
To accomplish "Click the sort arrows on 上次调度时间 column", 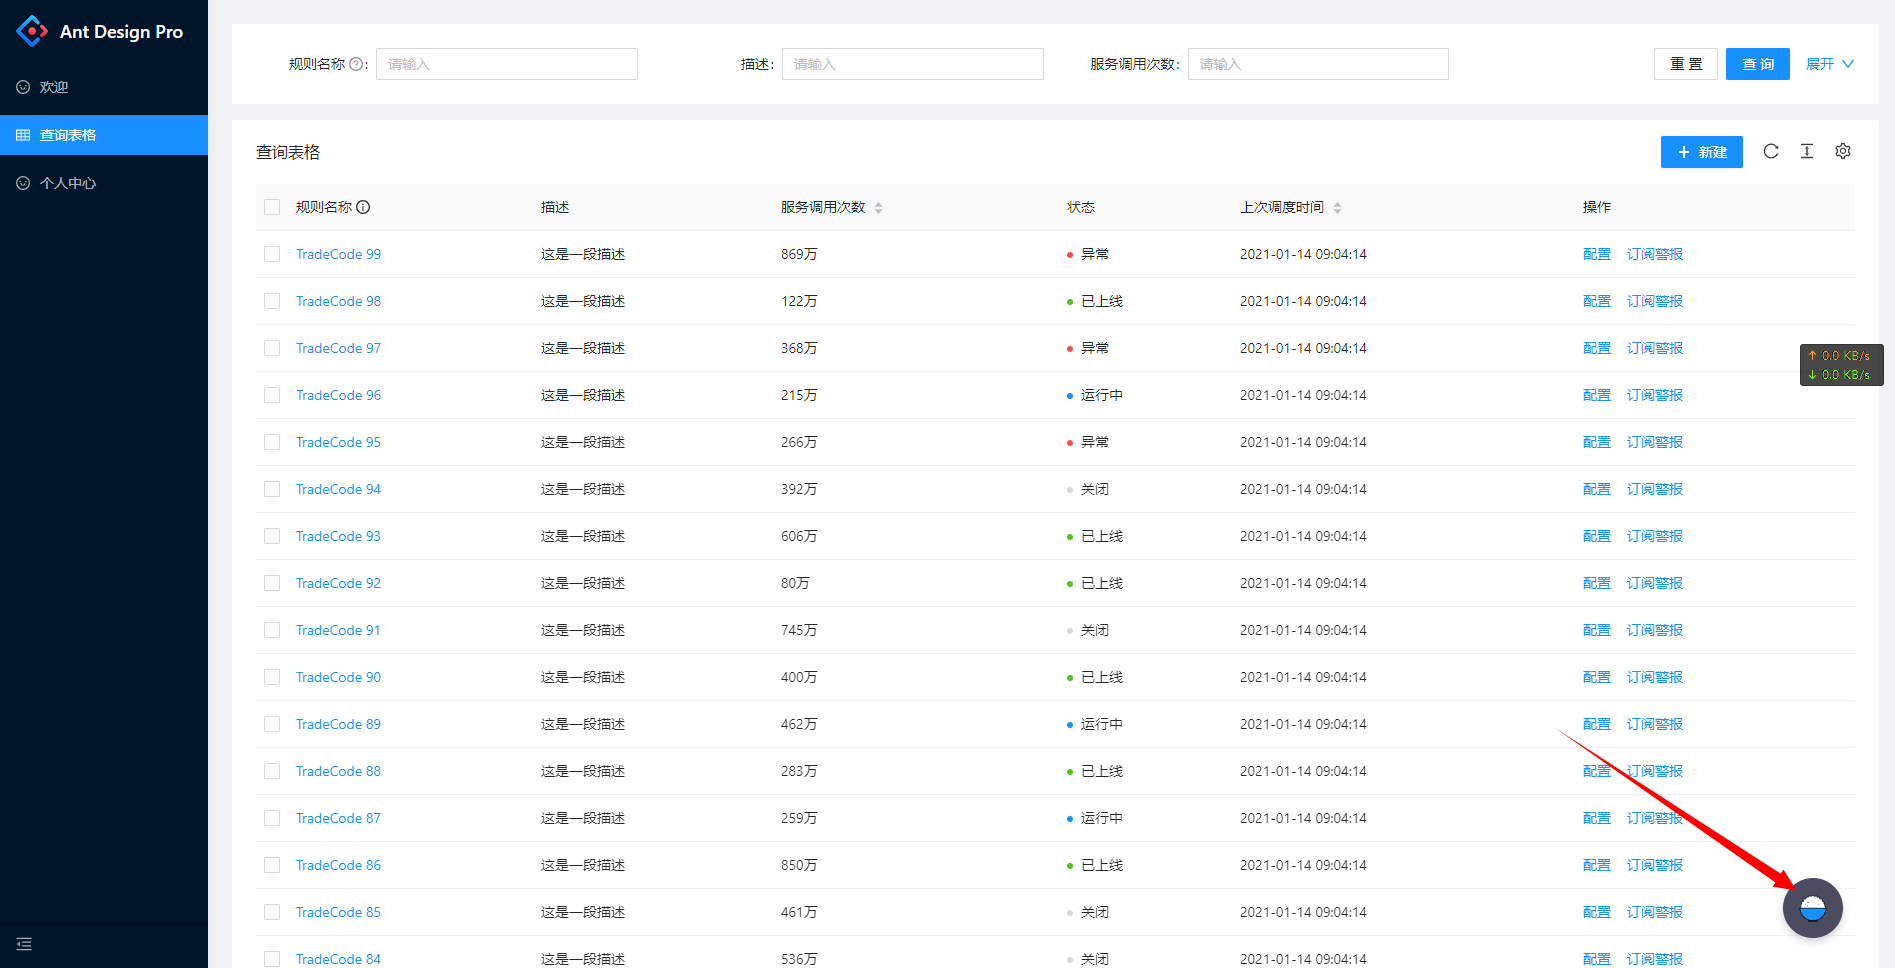I will tap(1338, 207).
